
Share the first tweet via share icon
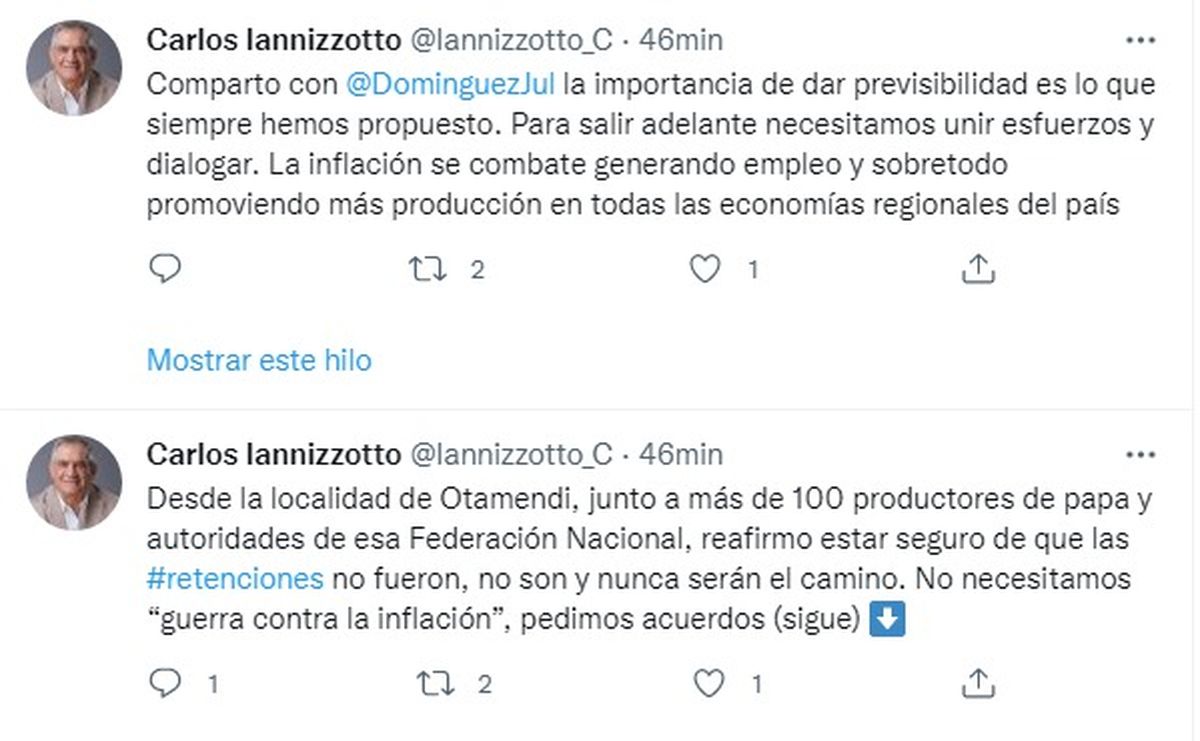point(977,268)
